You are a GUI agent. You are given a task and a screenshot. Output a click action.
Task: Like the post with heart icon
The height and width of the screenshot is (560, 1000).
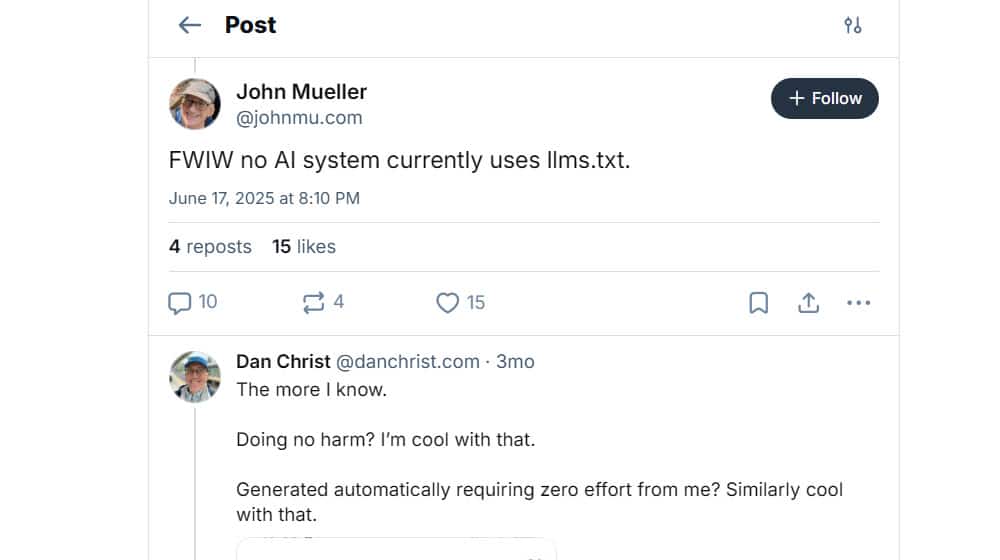coord(448,302)
